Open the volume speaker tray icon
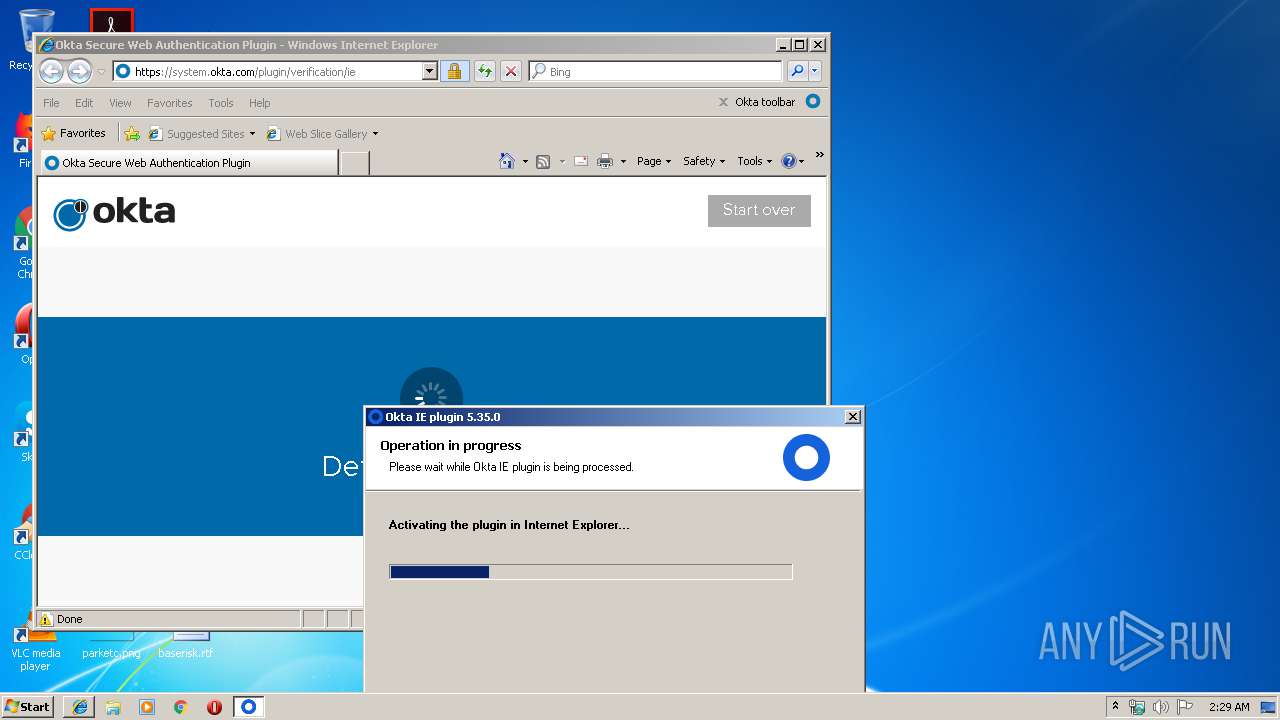 point(1160,707)
